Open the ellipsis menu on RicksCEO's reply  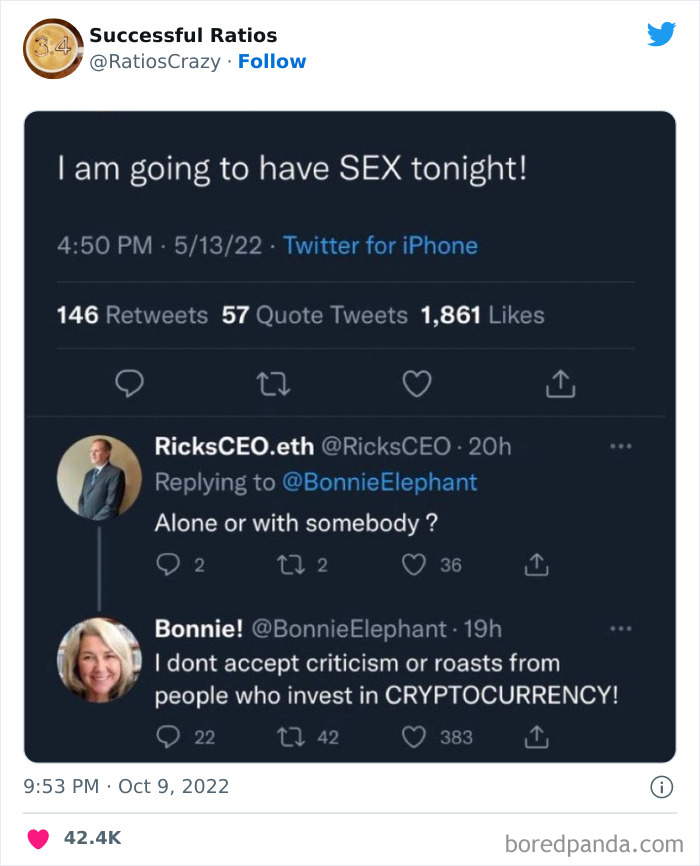tap(621, 447)
